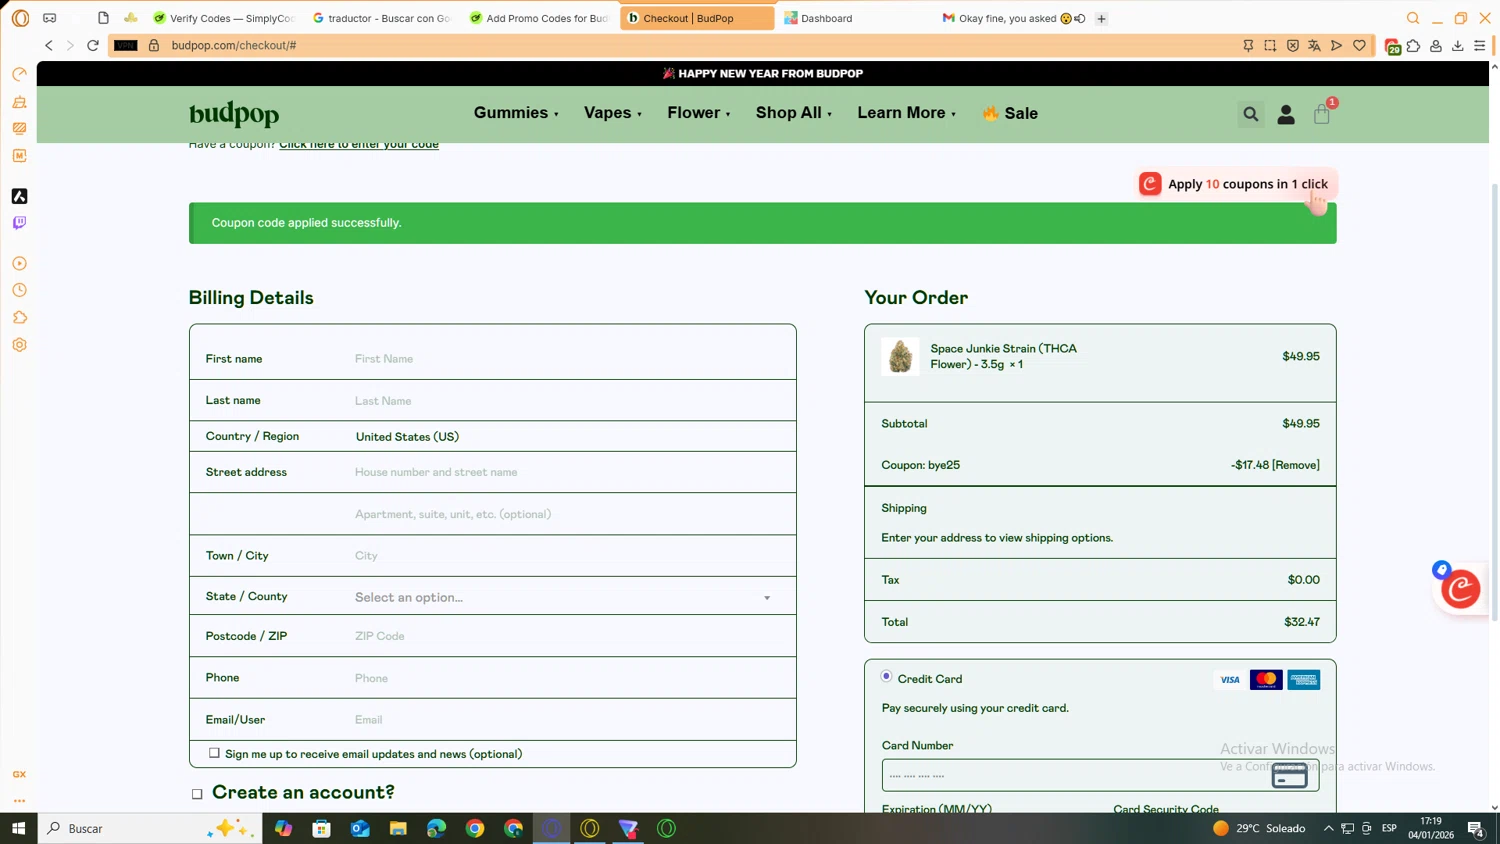Open the Opera menu logo
The width and height of the screenshot is (1500, 844).
point(20,18)
